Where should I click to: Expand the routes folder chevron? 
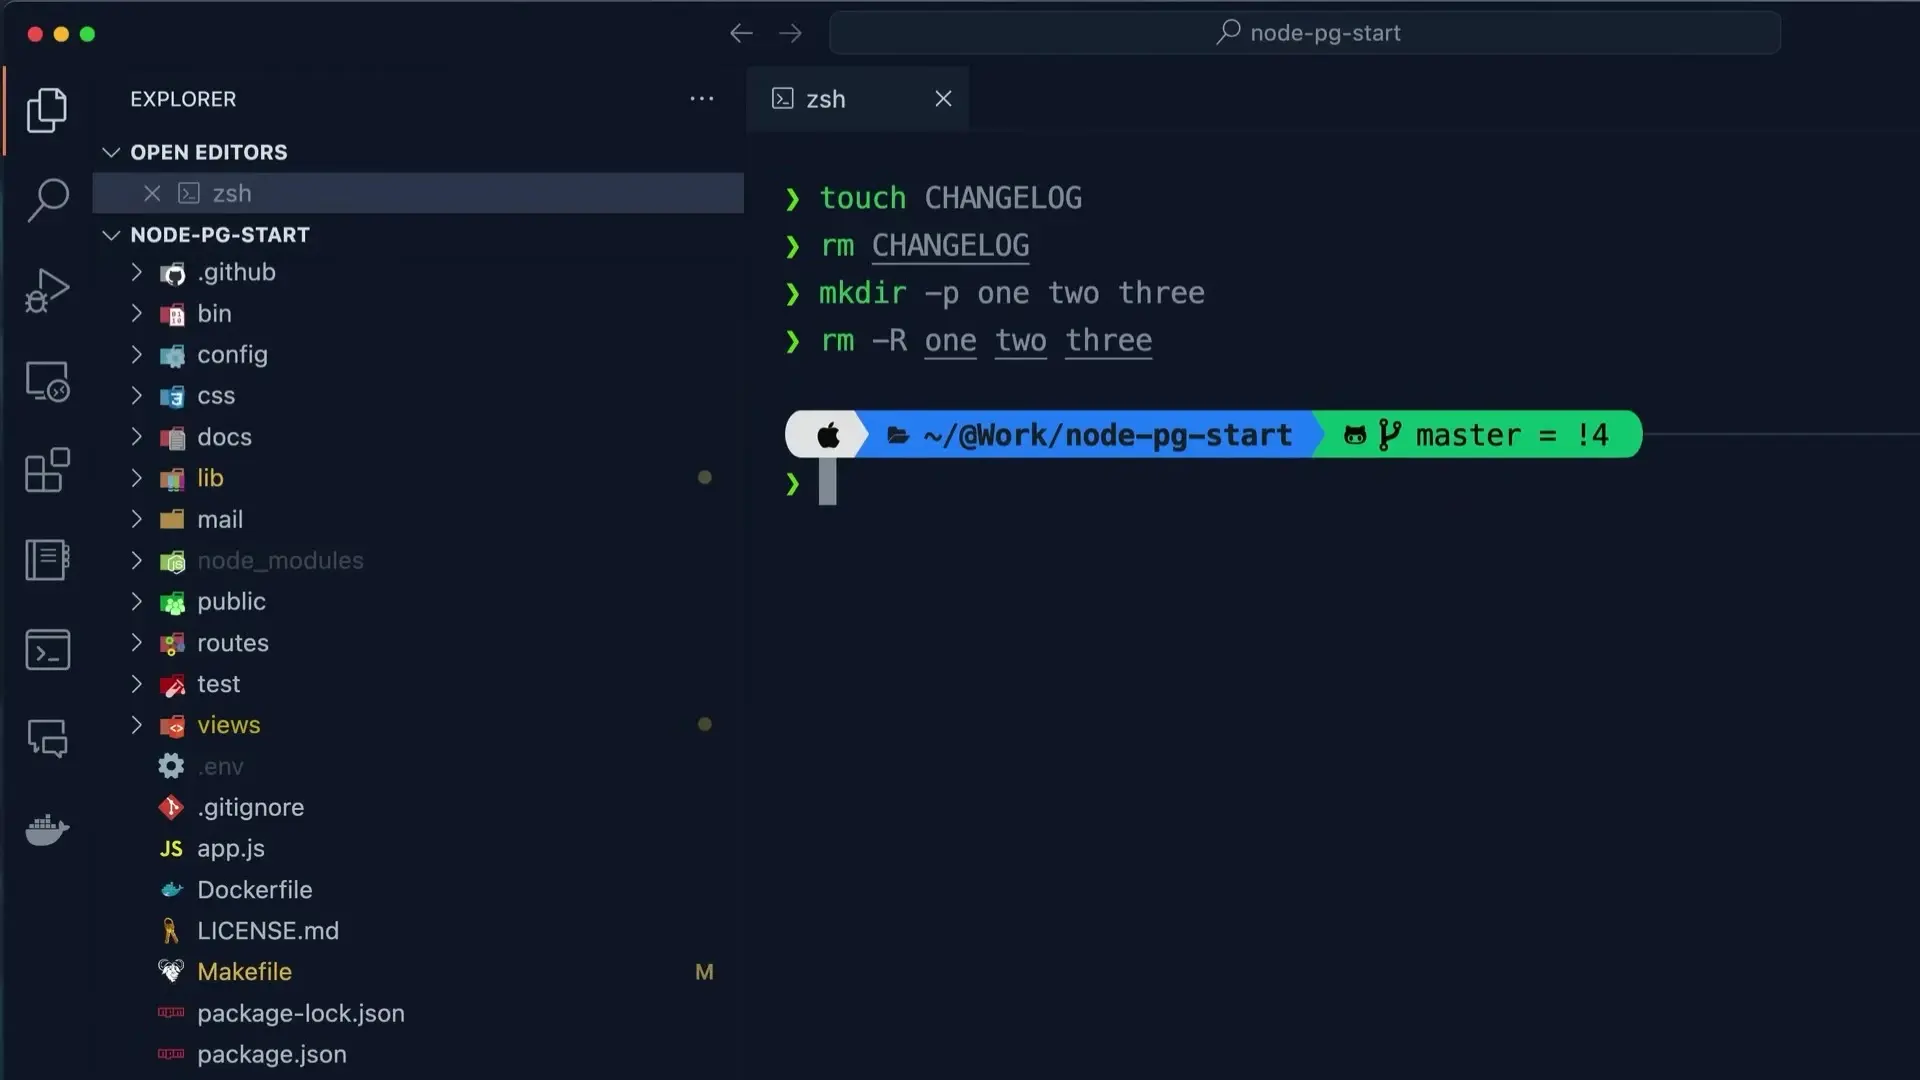(137, 642)
